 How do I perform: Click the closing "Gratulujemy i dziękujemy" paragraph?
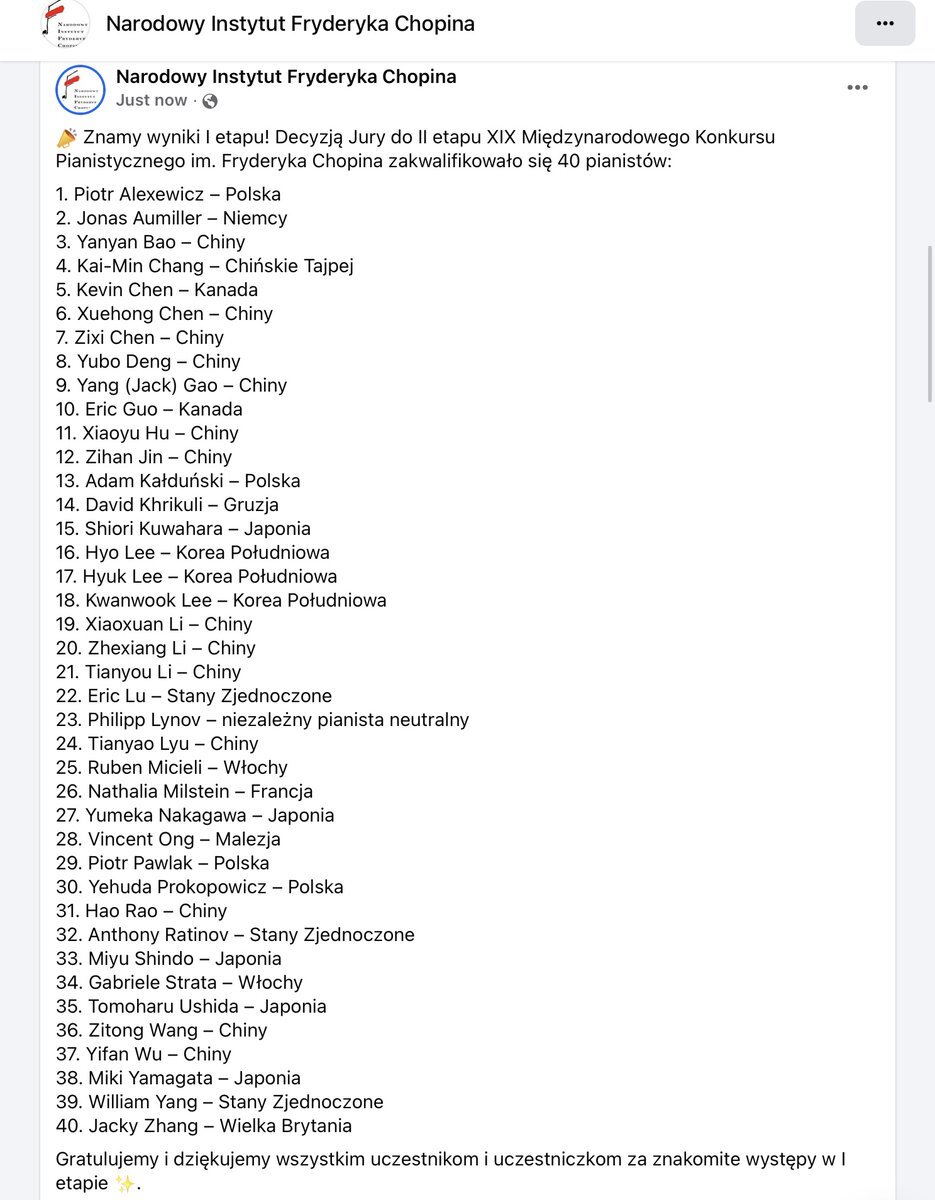point(450,1160)
